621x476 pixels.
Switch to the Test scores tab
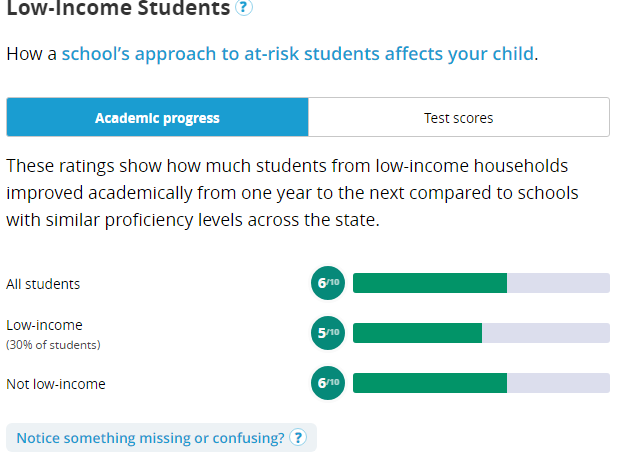[x=459, y=117]
